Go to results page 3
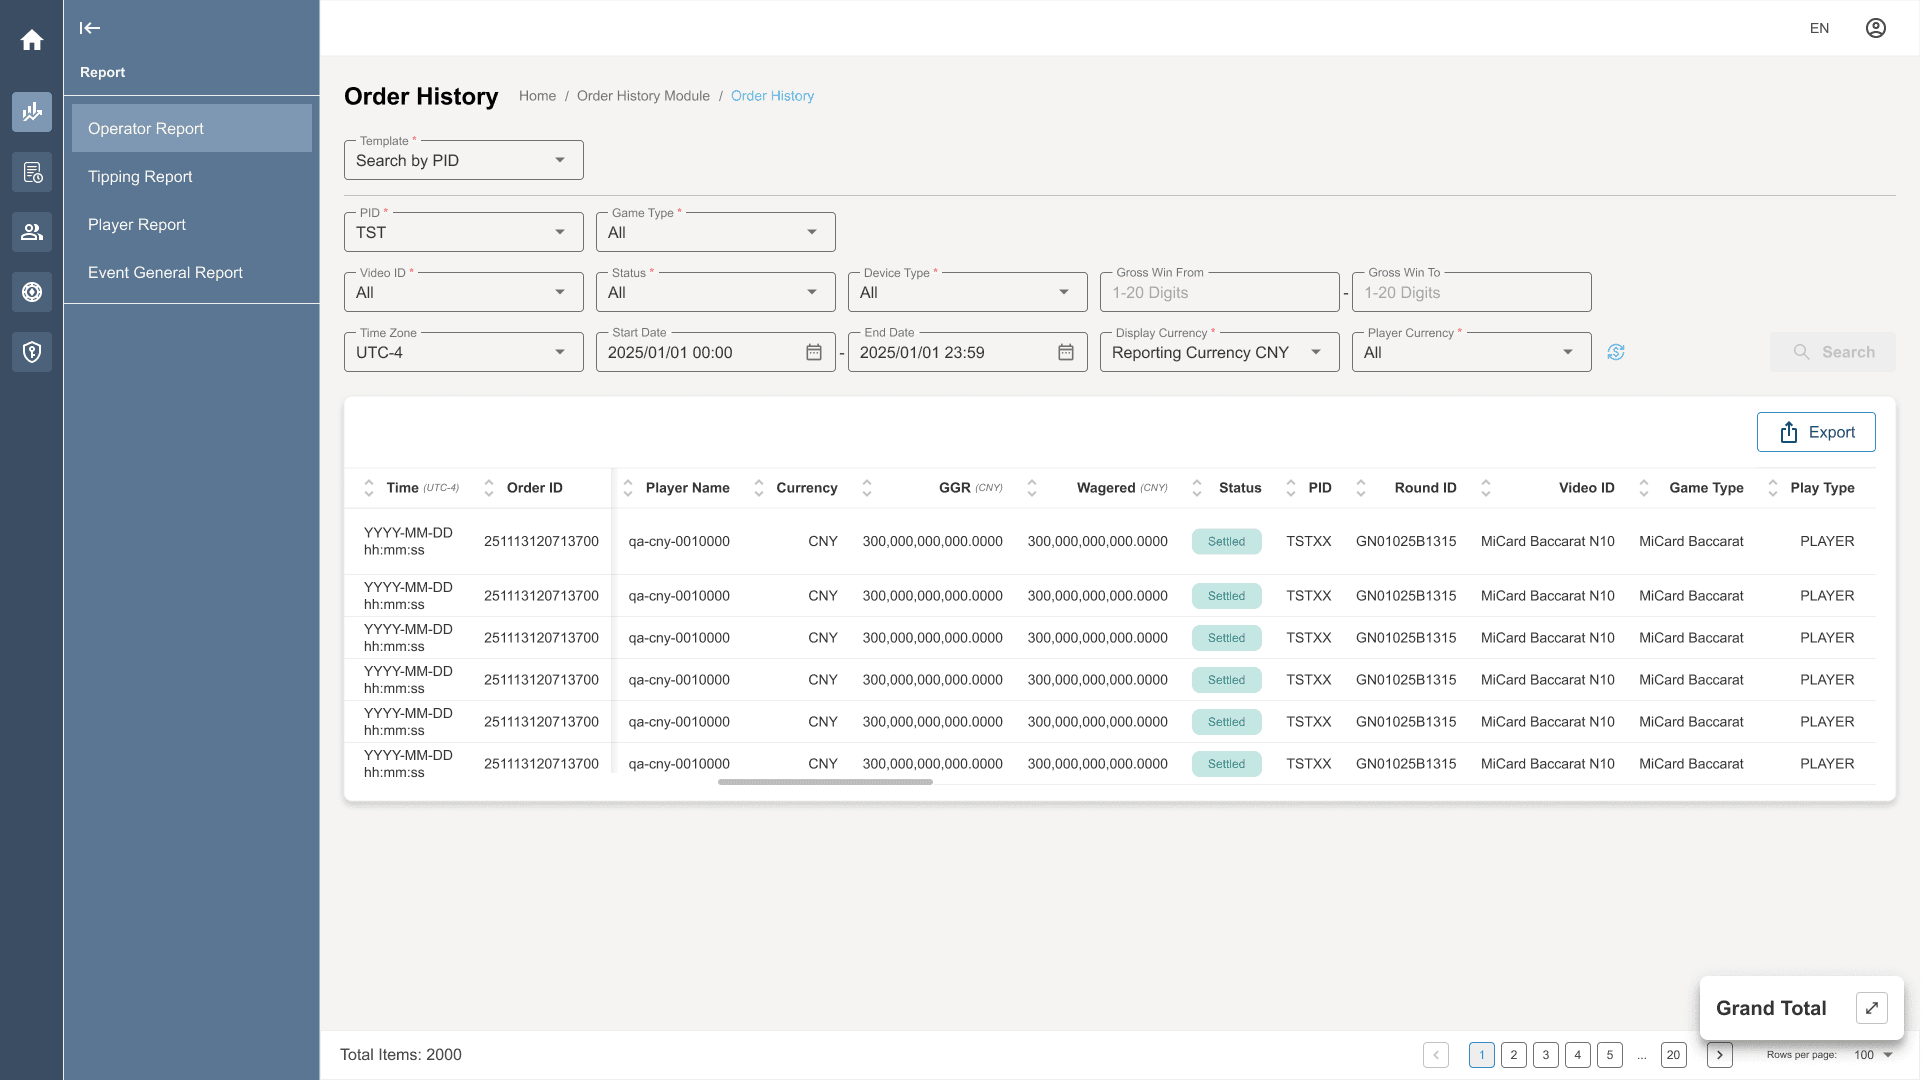 click(1546, 1055)
